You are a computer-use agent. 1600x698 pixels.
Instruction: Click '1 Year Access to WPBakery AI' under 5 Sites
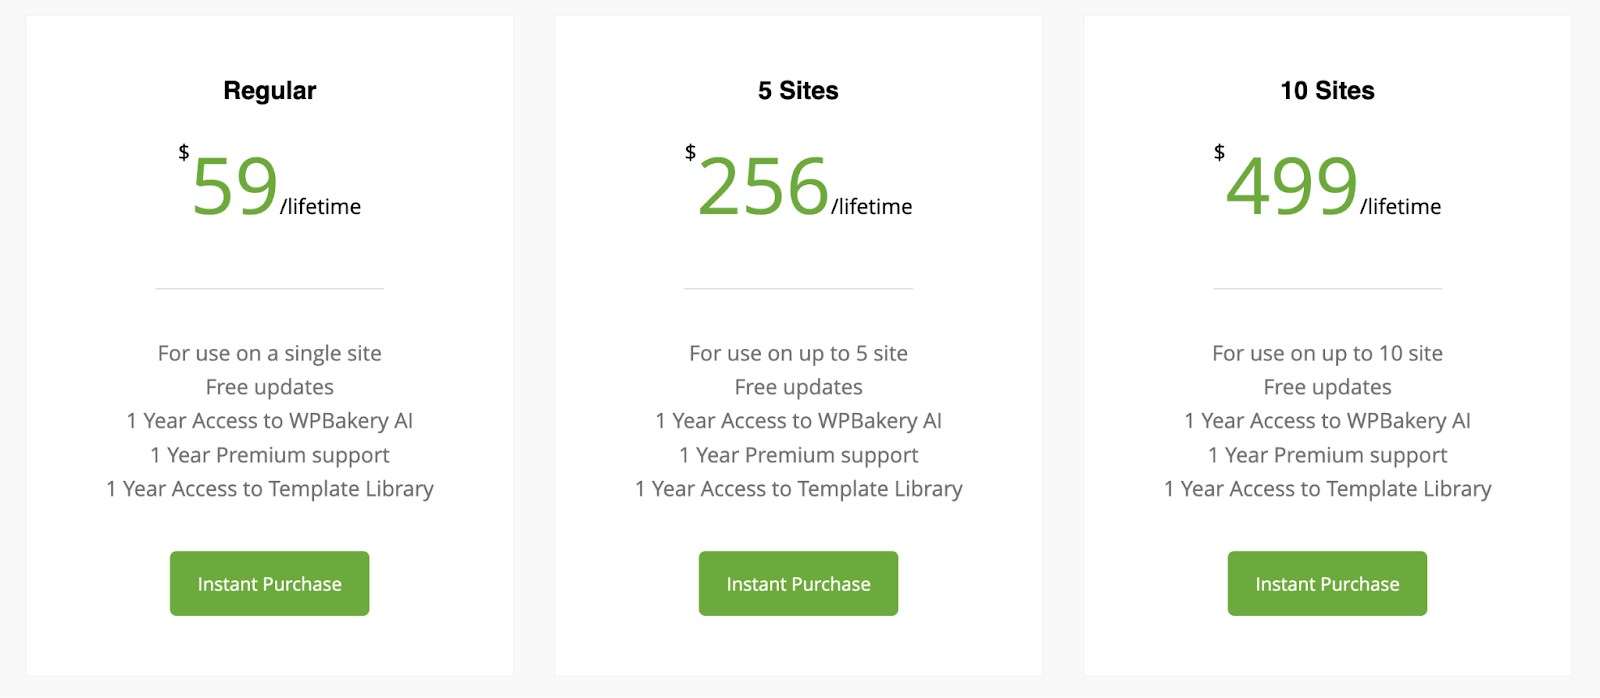797,421
